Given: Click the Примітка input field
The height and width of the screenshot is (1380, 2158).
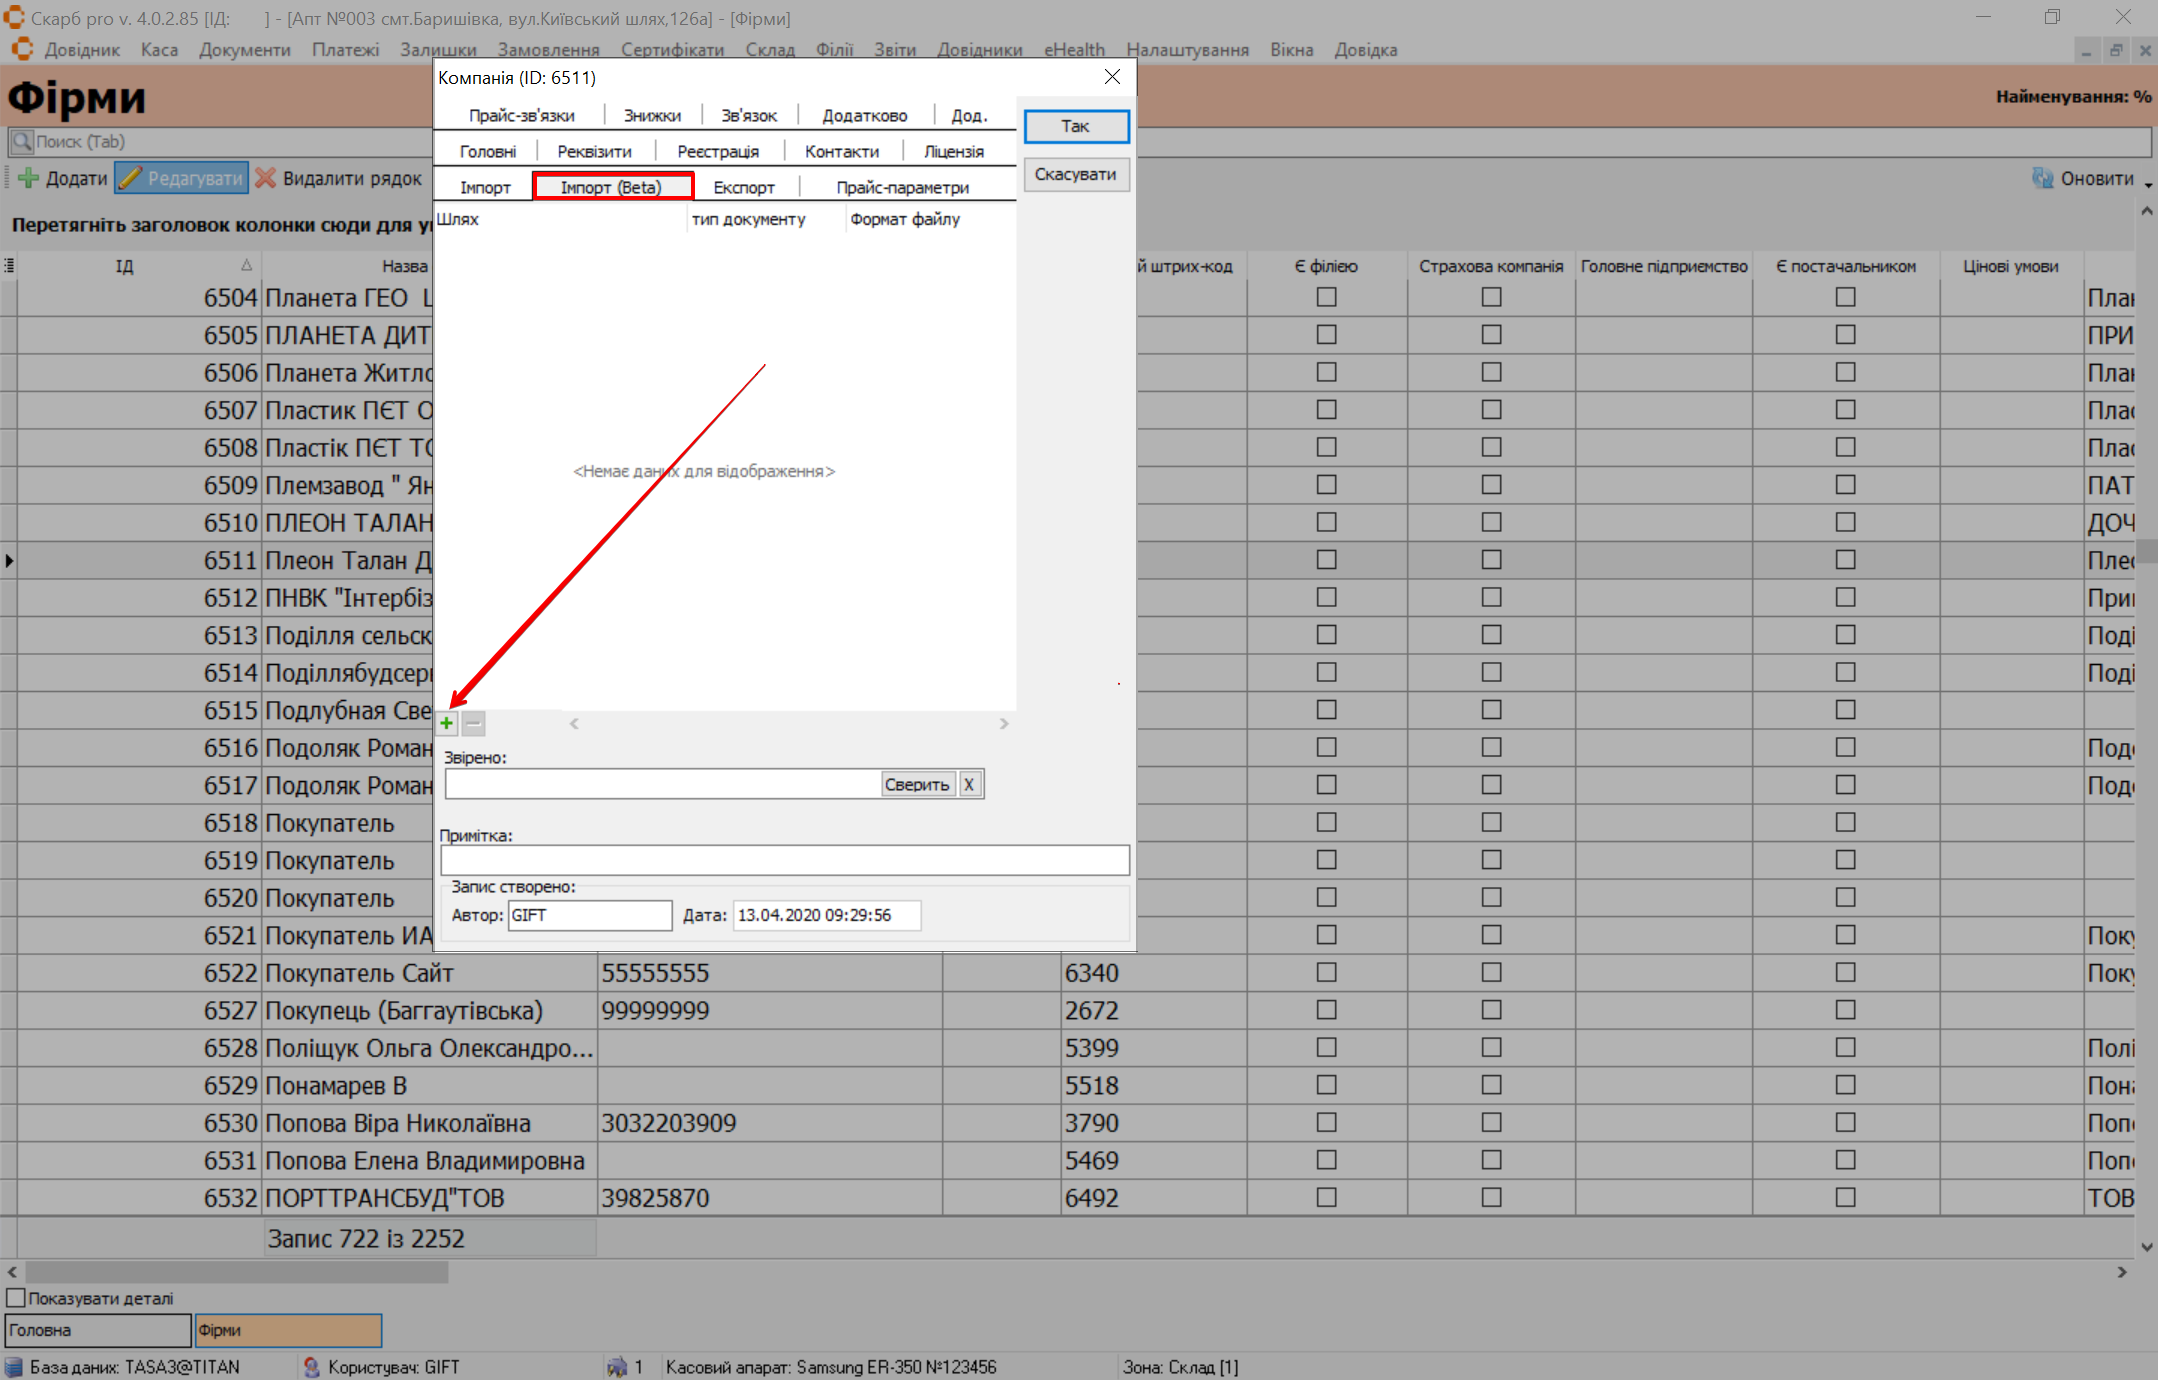Looking at the screenshot, I should [x=785, y=860].
